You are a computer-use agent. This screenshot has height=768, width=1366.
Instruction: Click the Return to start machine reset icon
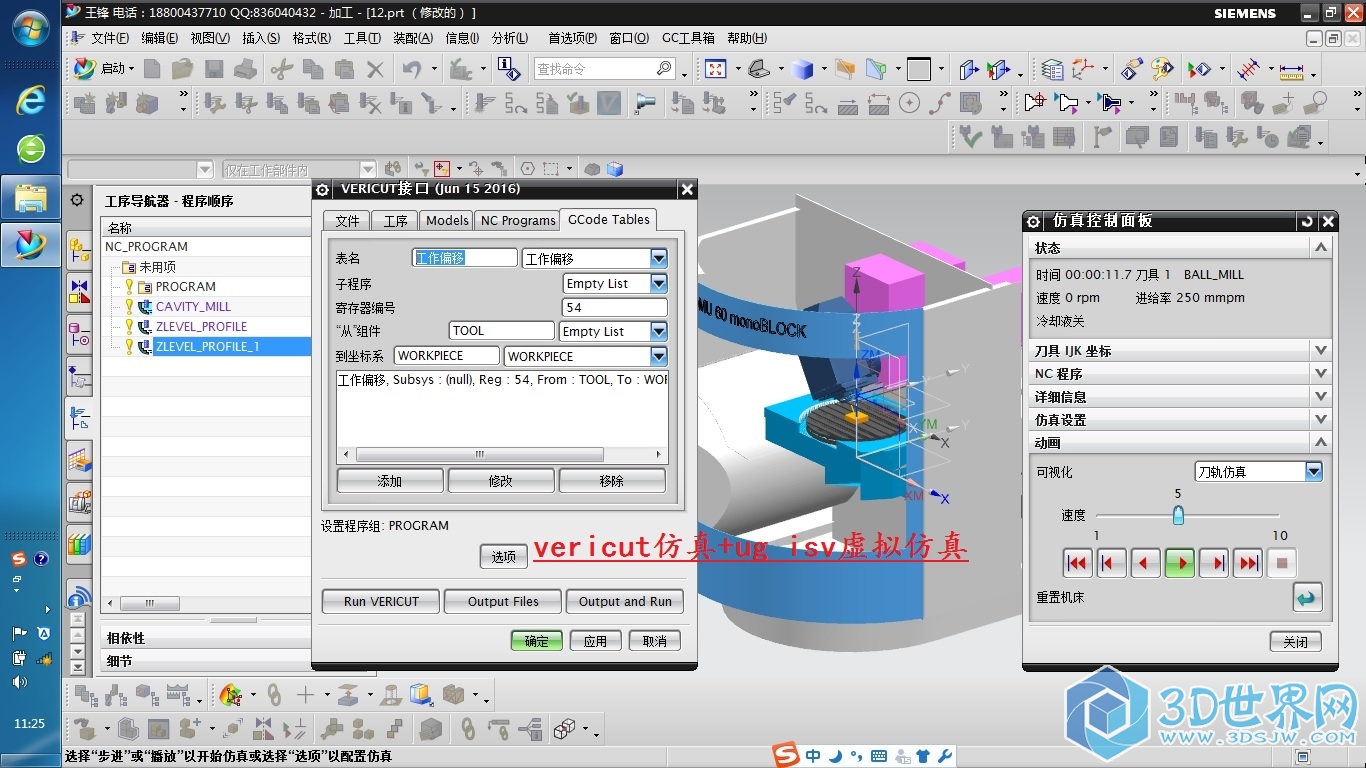(1307, 598)
